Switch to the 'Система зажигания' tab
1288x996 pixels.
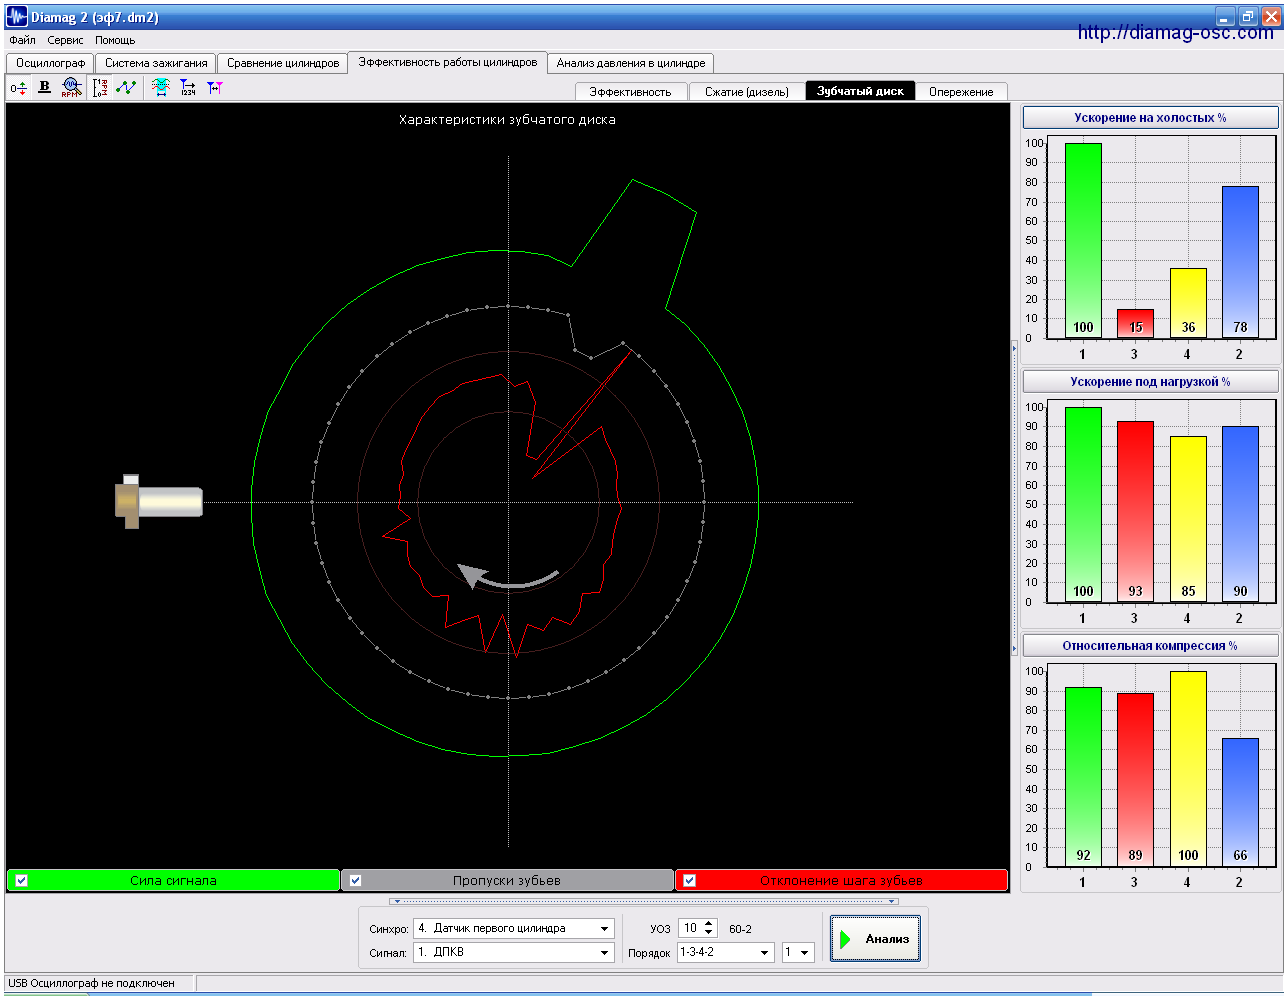156,63
